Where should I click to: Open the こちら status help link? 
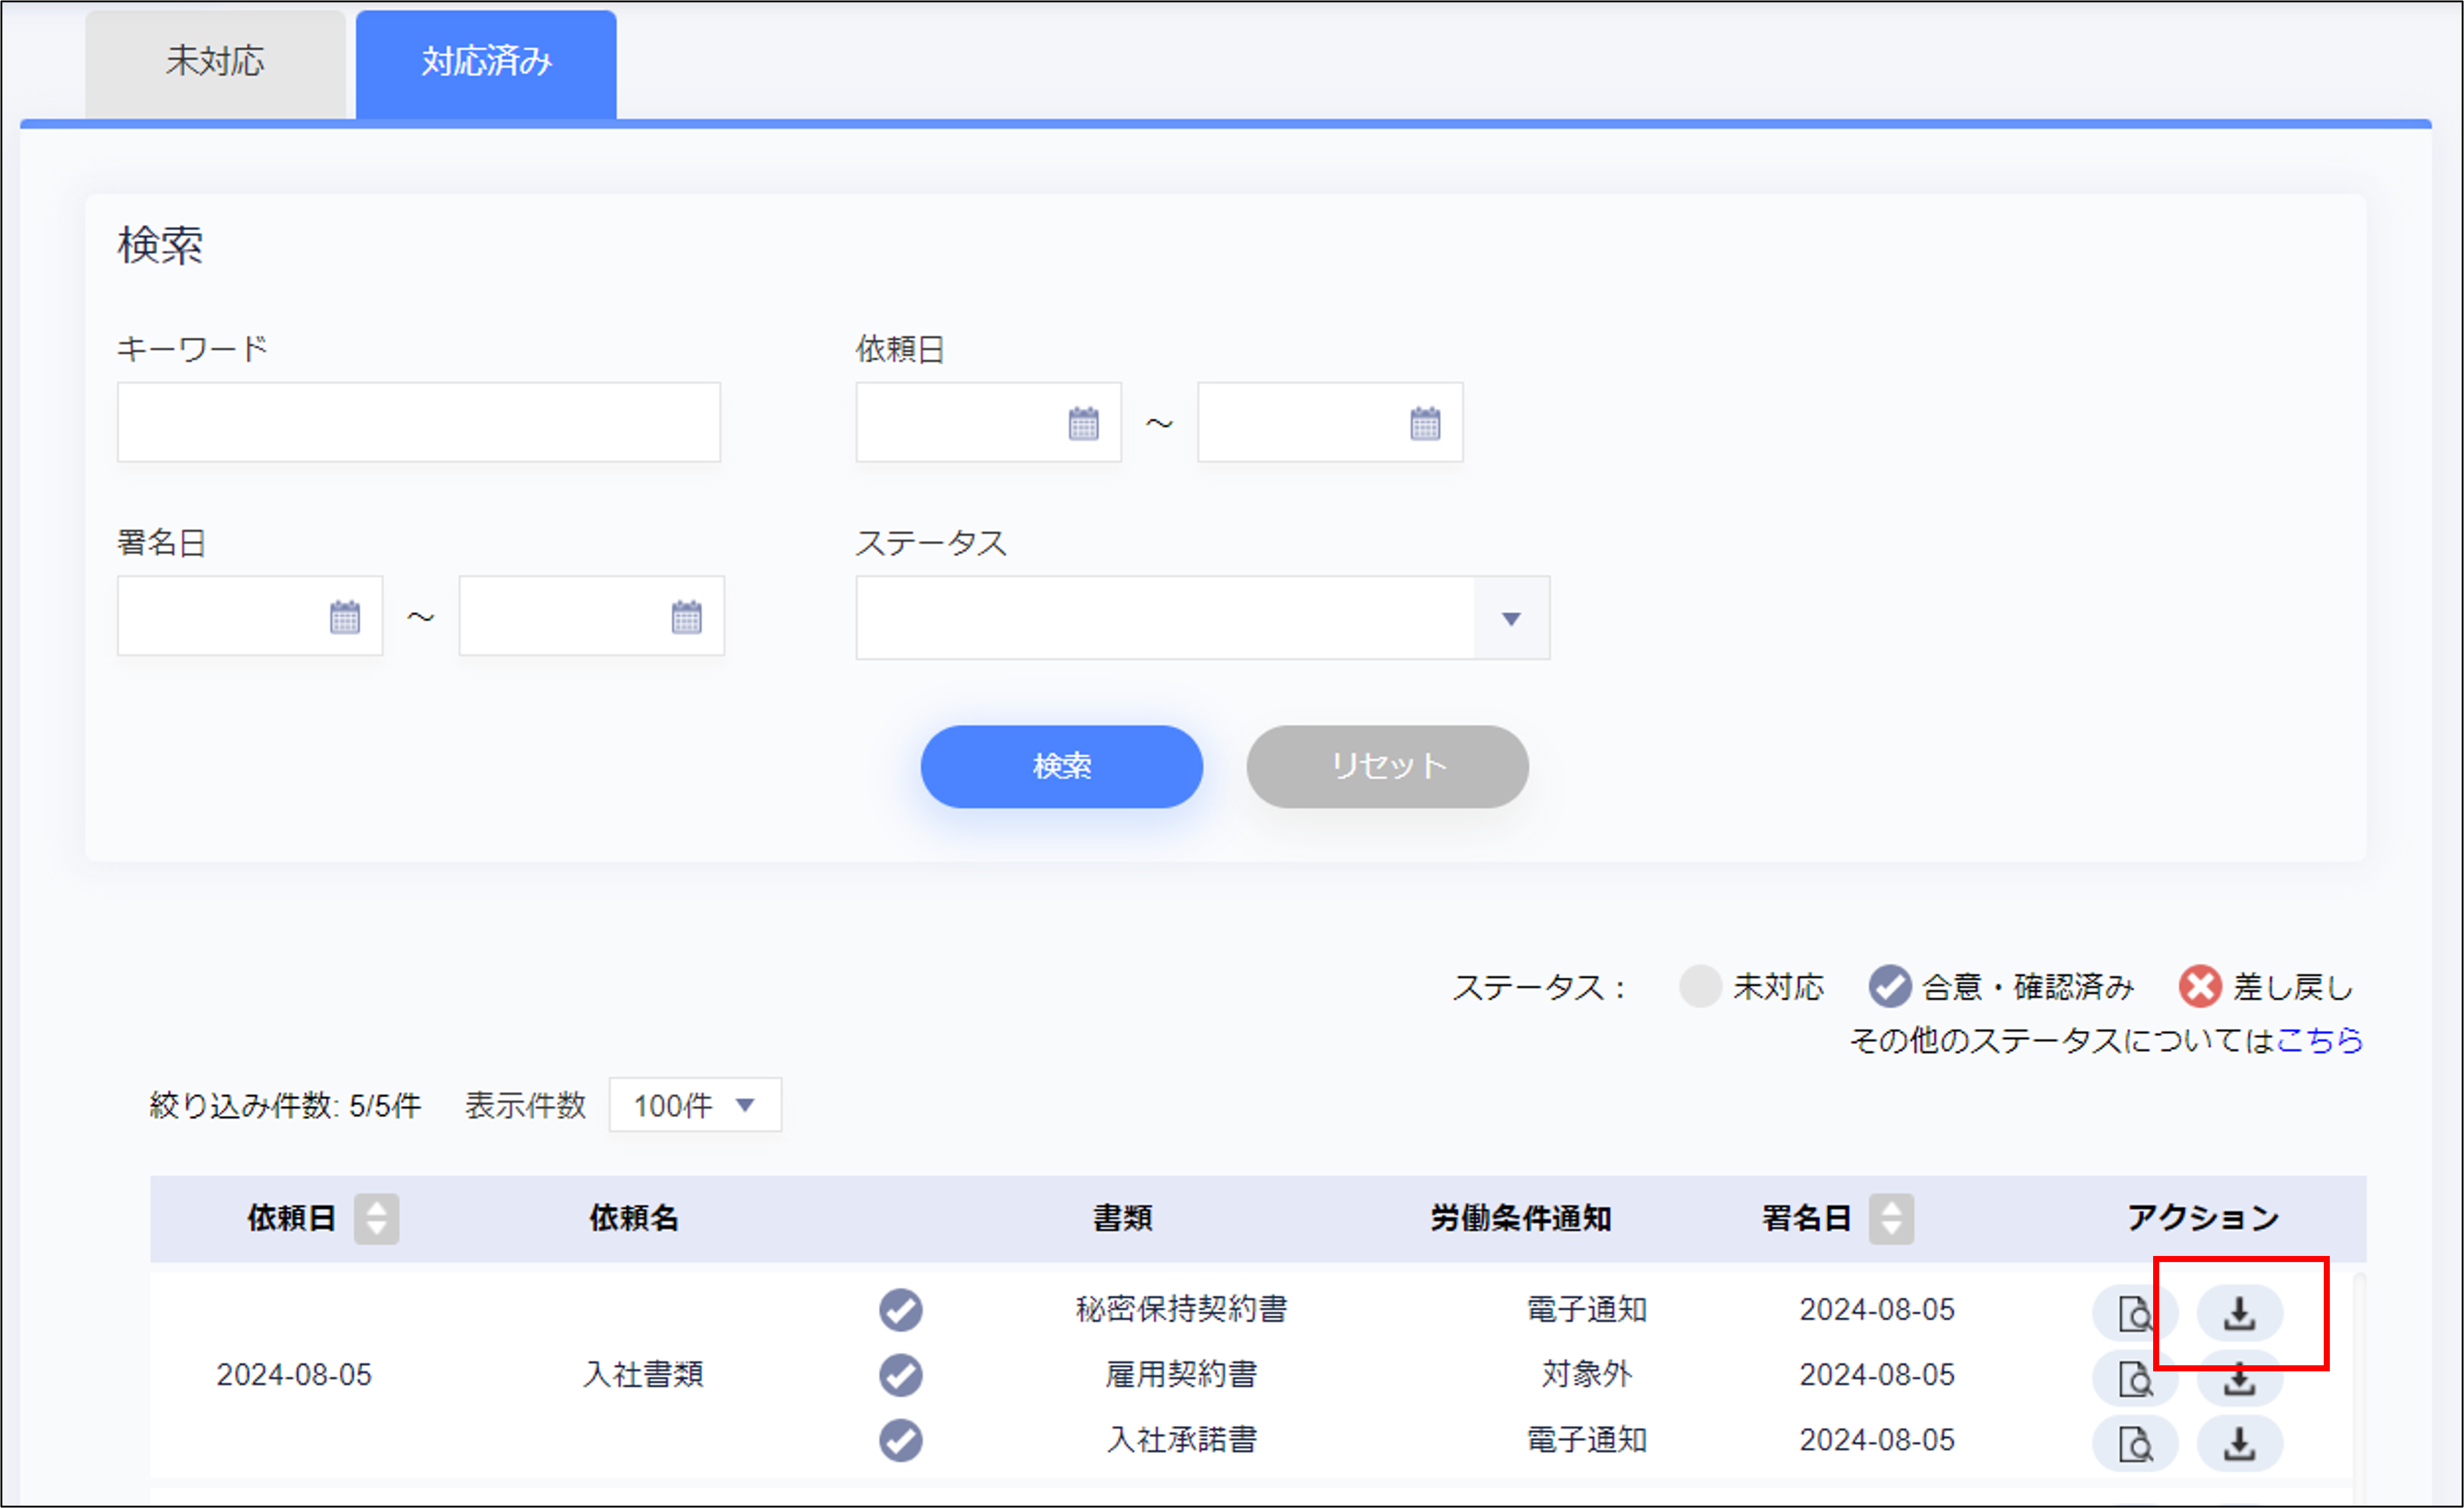tap(2319, 1040)
